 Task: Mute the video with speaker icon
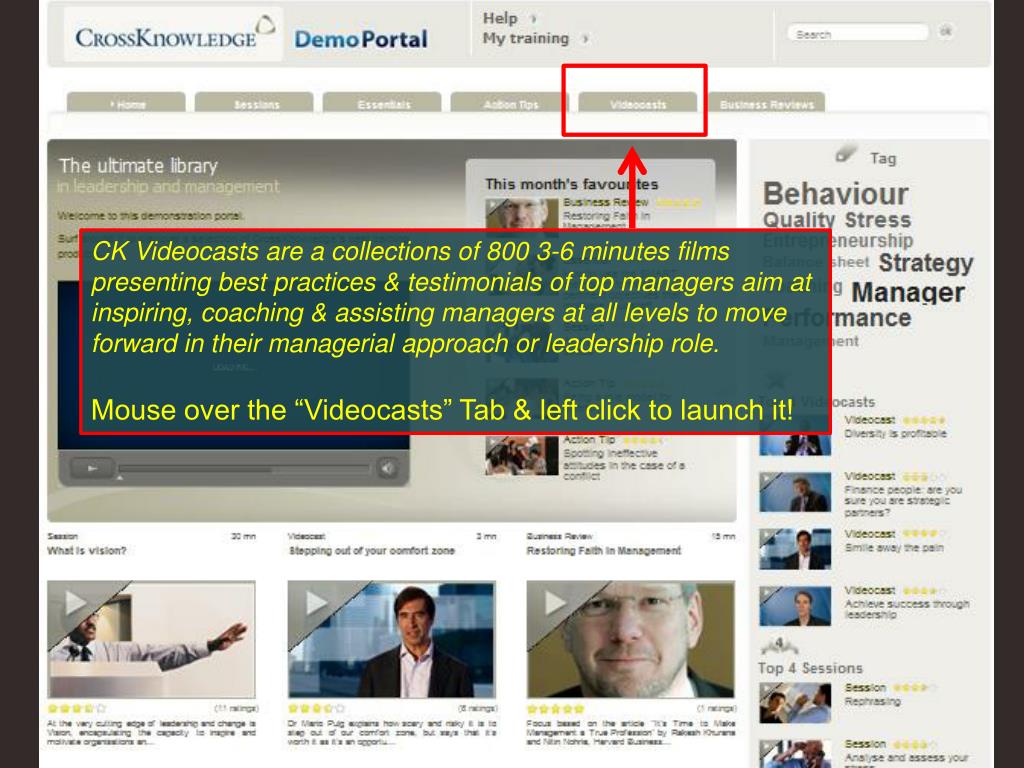click(x=387, y=468)
